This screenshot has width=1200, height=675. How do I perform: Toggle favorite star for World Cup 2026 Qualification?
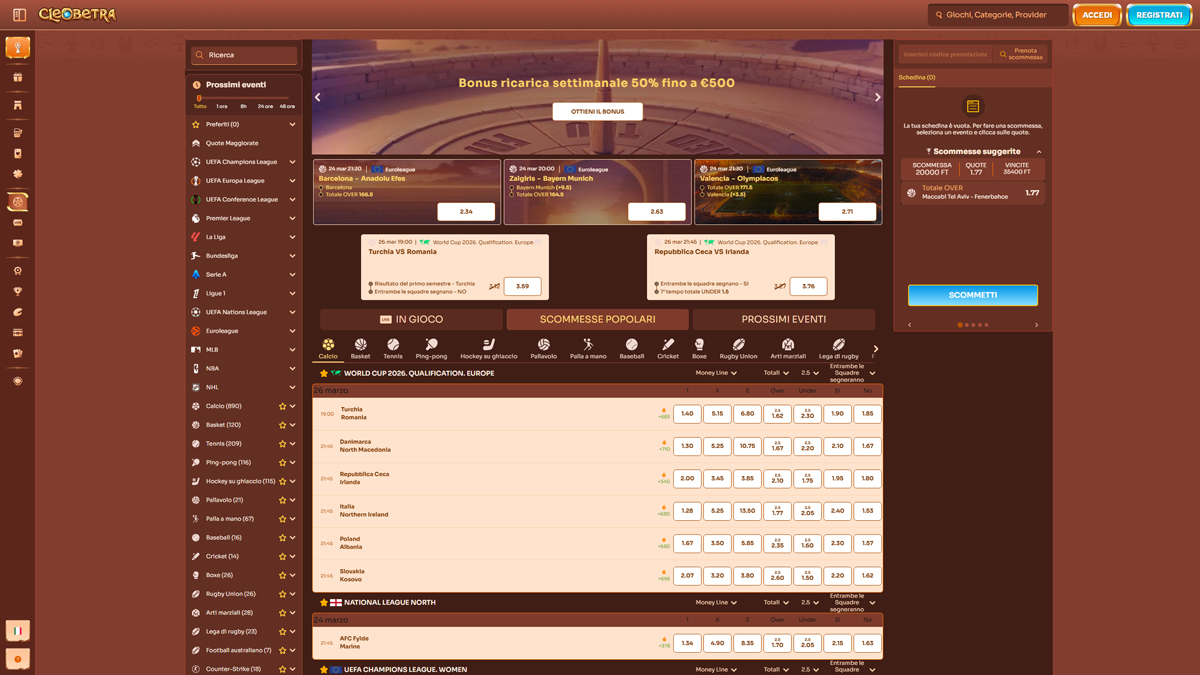(323, 373)
